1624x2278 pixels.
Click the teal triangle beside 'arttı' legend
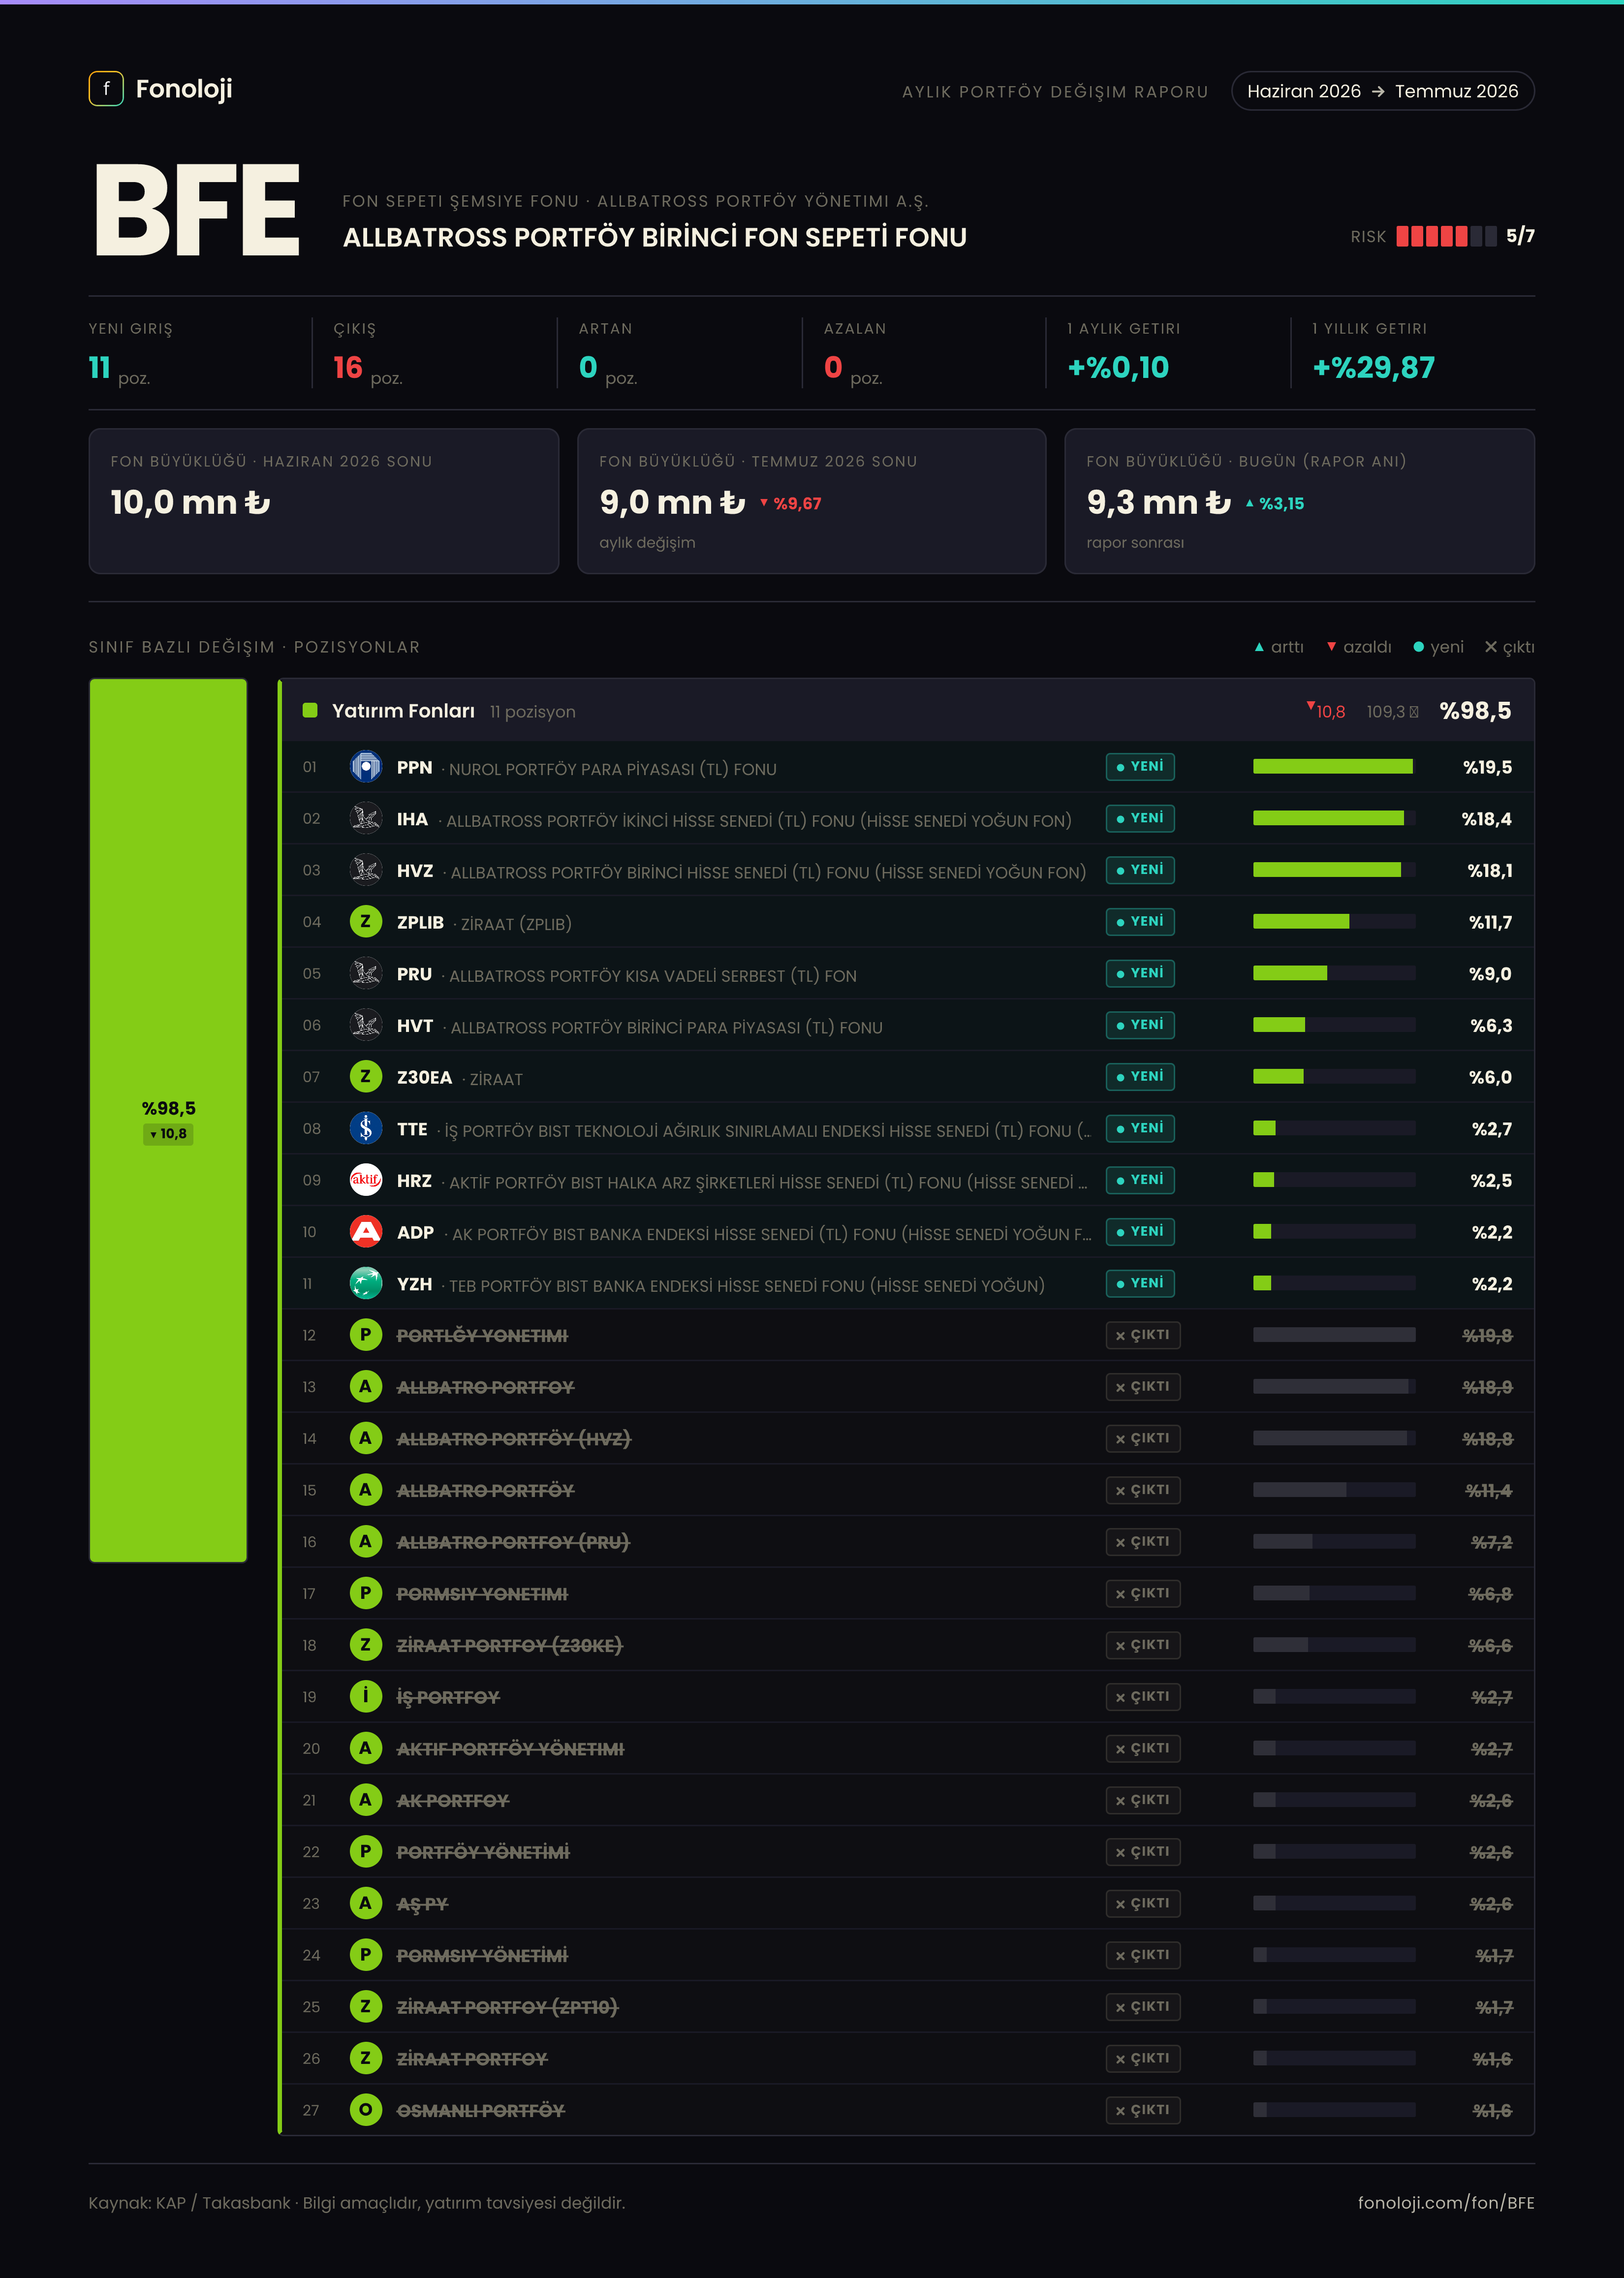(x=1259, y=648)
